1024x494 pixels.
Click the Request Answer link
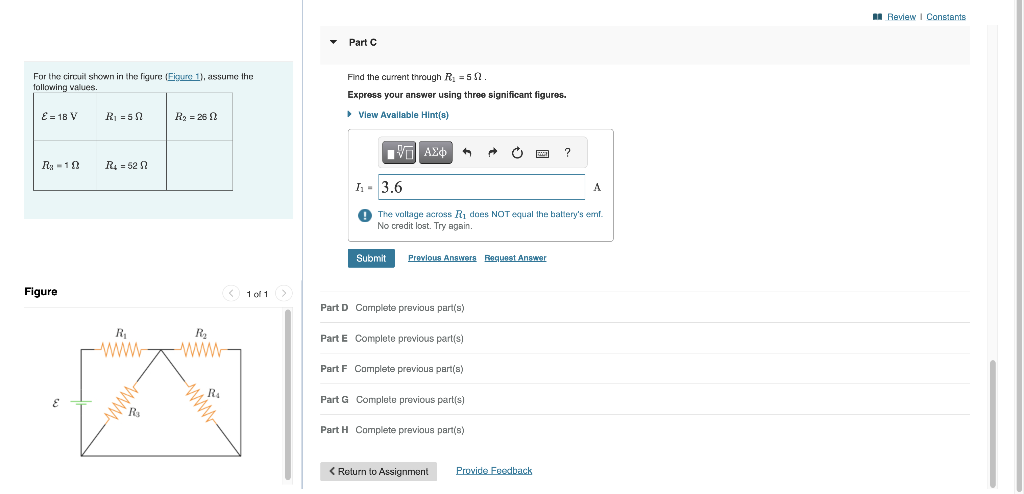click(x=515, y=258)
